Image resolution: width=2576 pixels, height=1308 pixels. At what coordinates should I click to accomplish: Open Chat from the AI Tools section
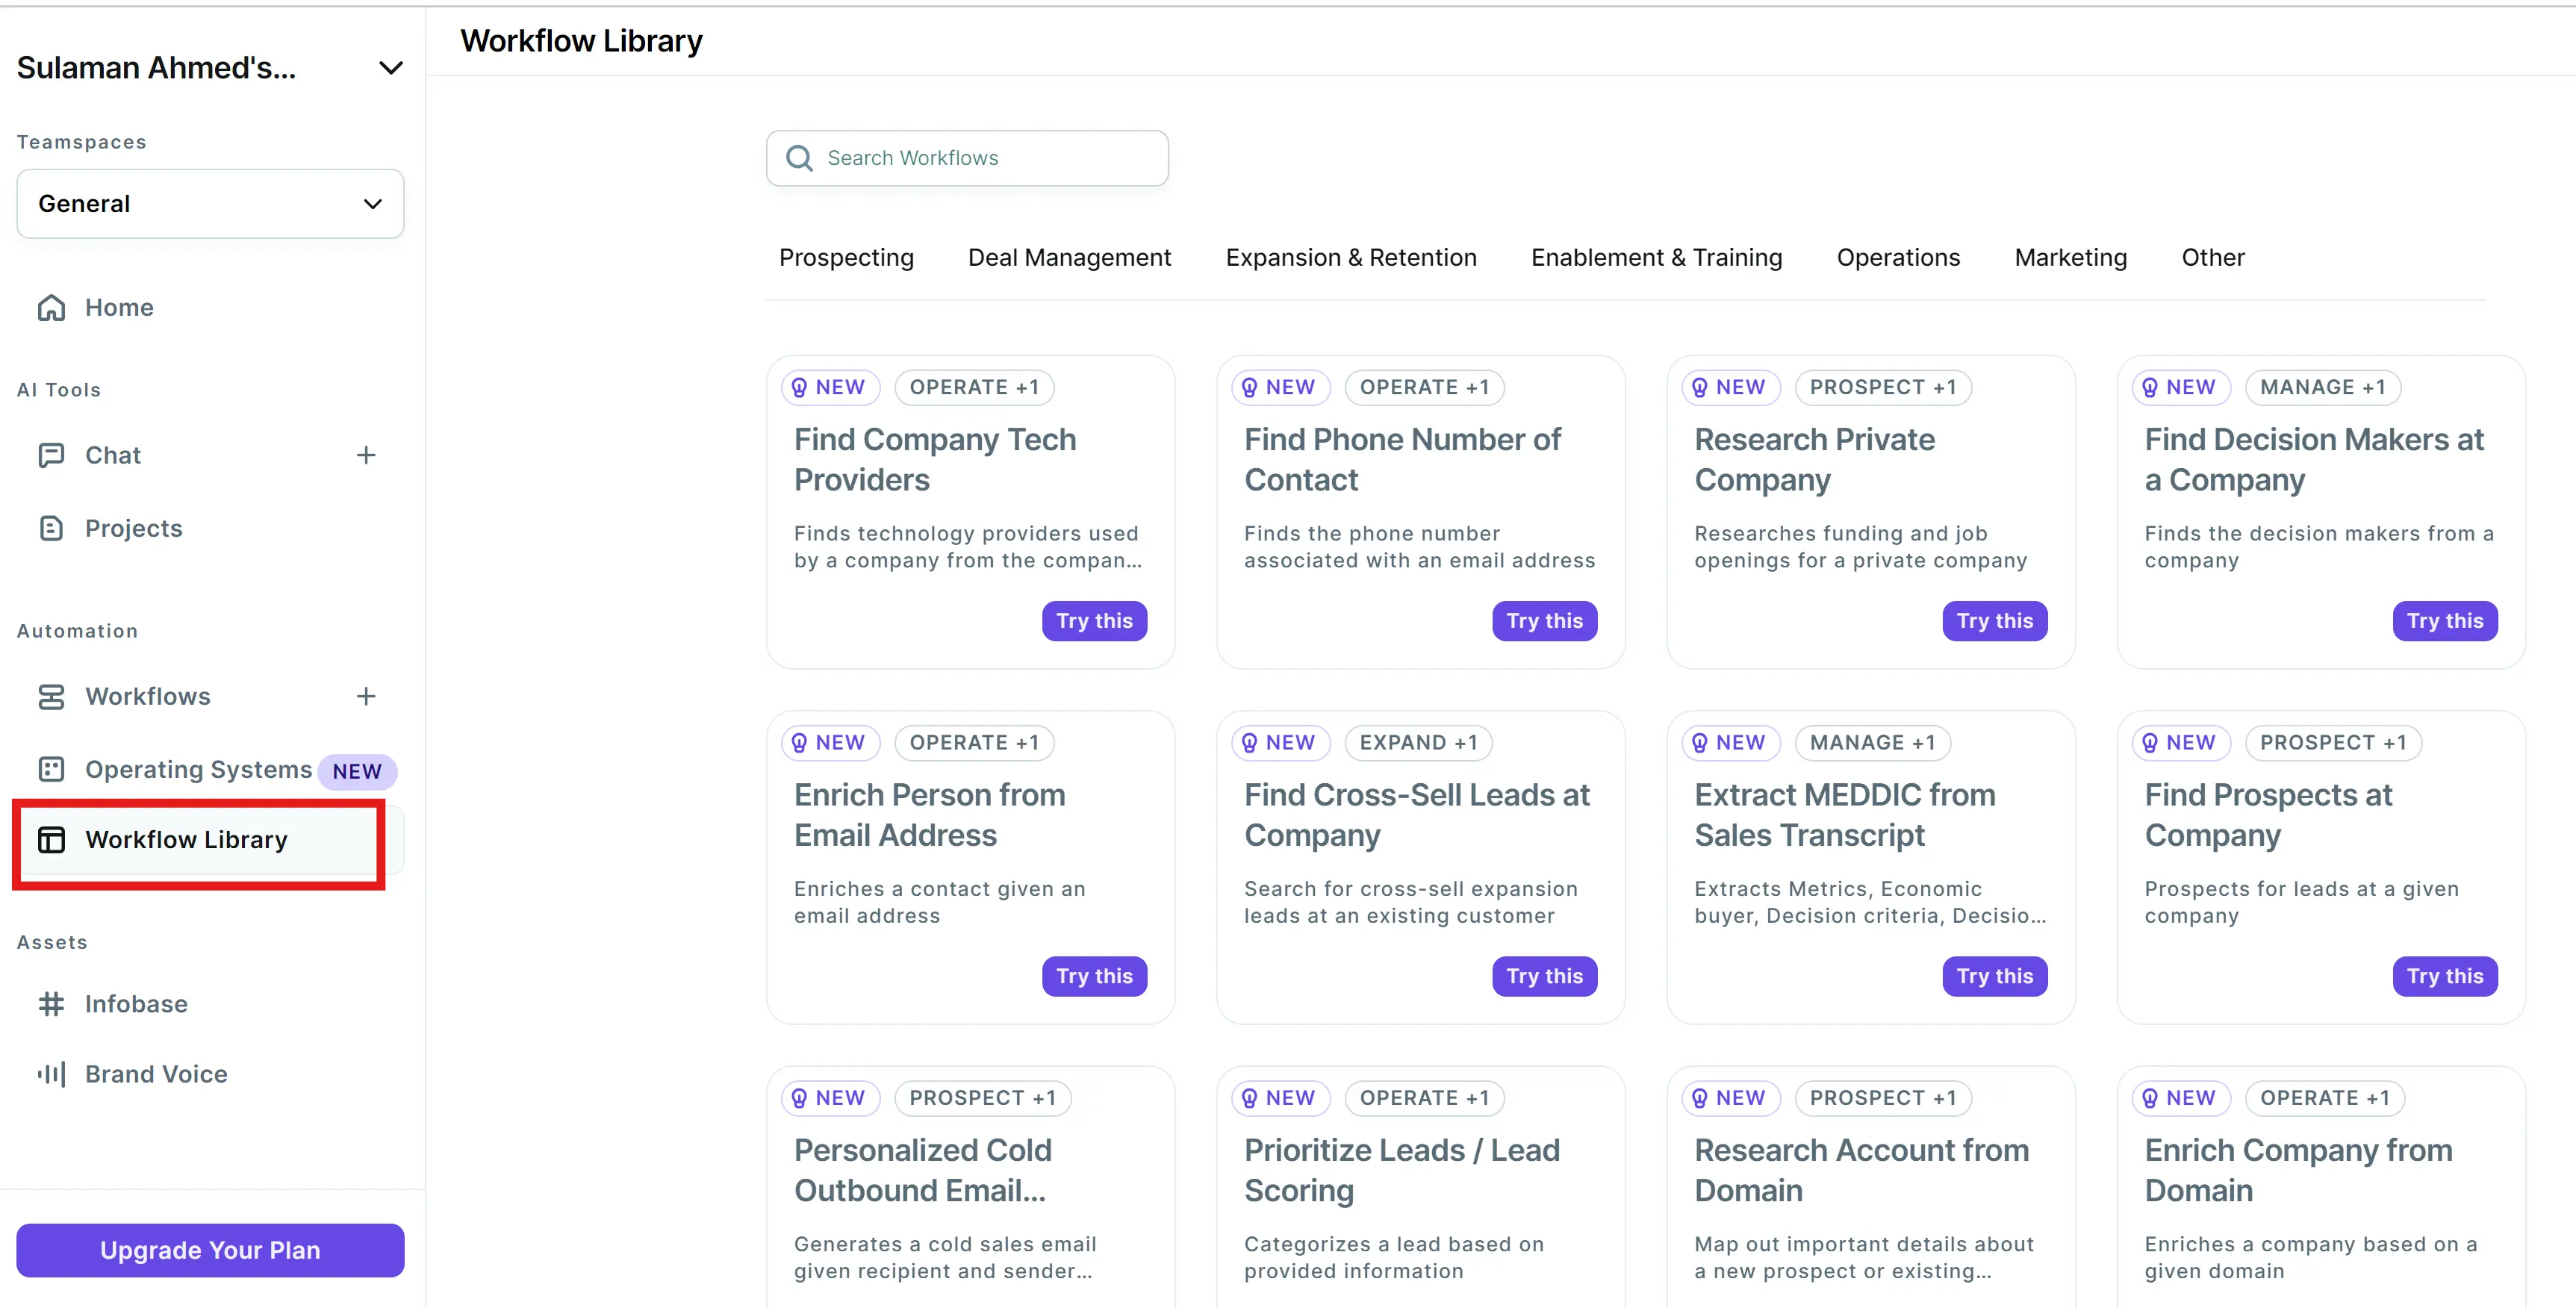click(x=112, y=455)
